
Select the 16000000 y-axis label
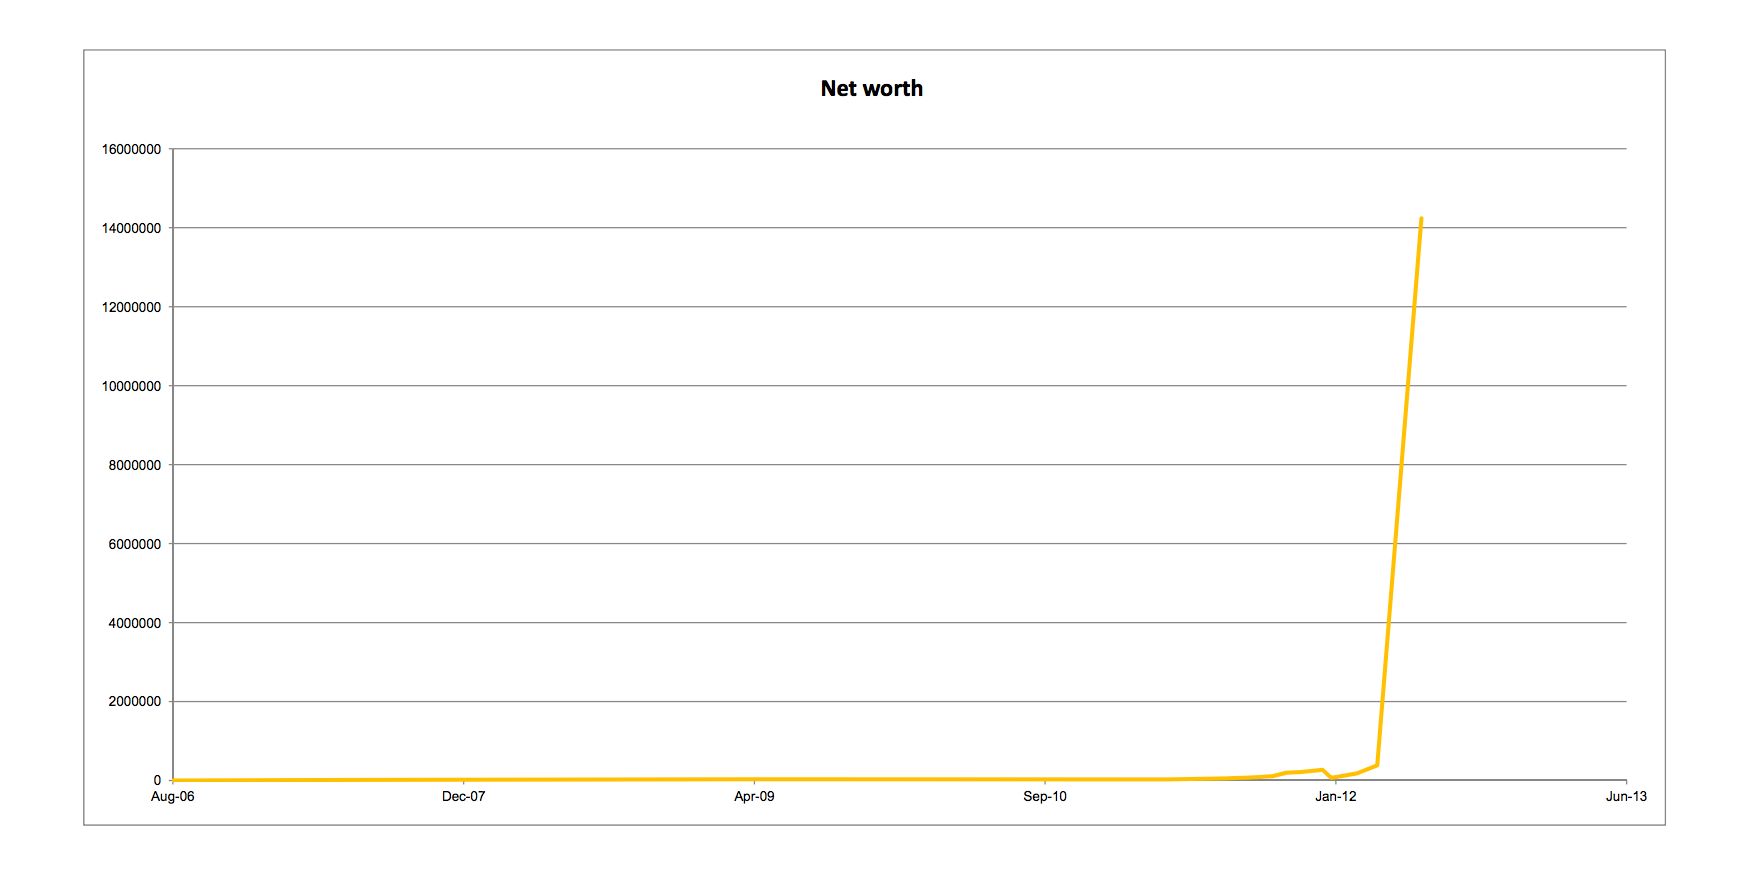[x=131, y=149]
